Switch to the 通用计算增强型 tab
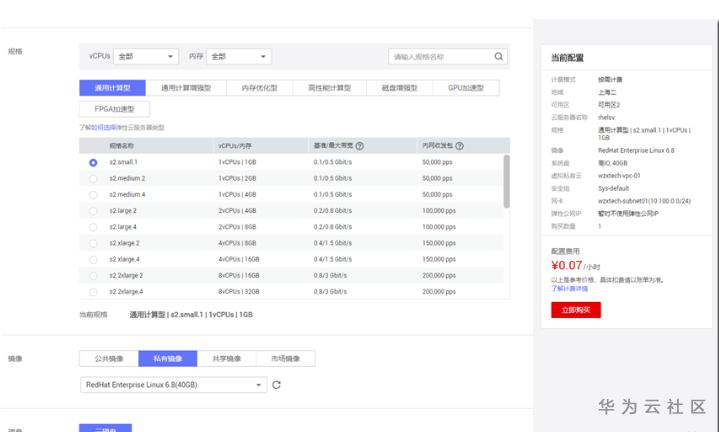719x432 pixels. point(186,88)
